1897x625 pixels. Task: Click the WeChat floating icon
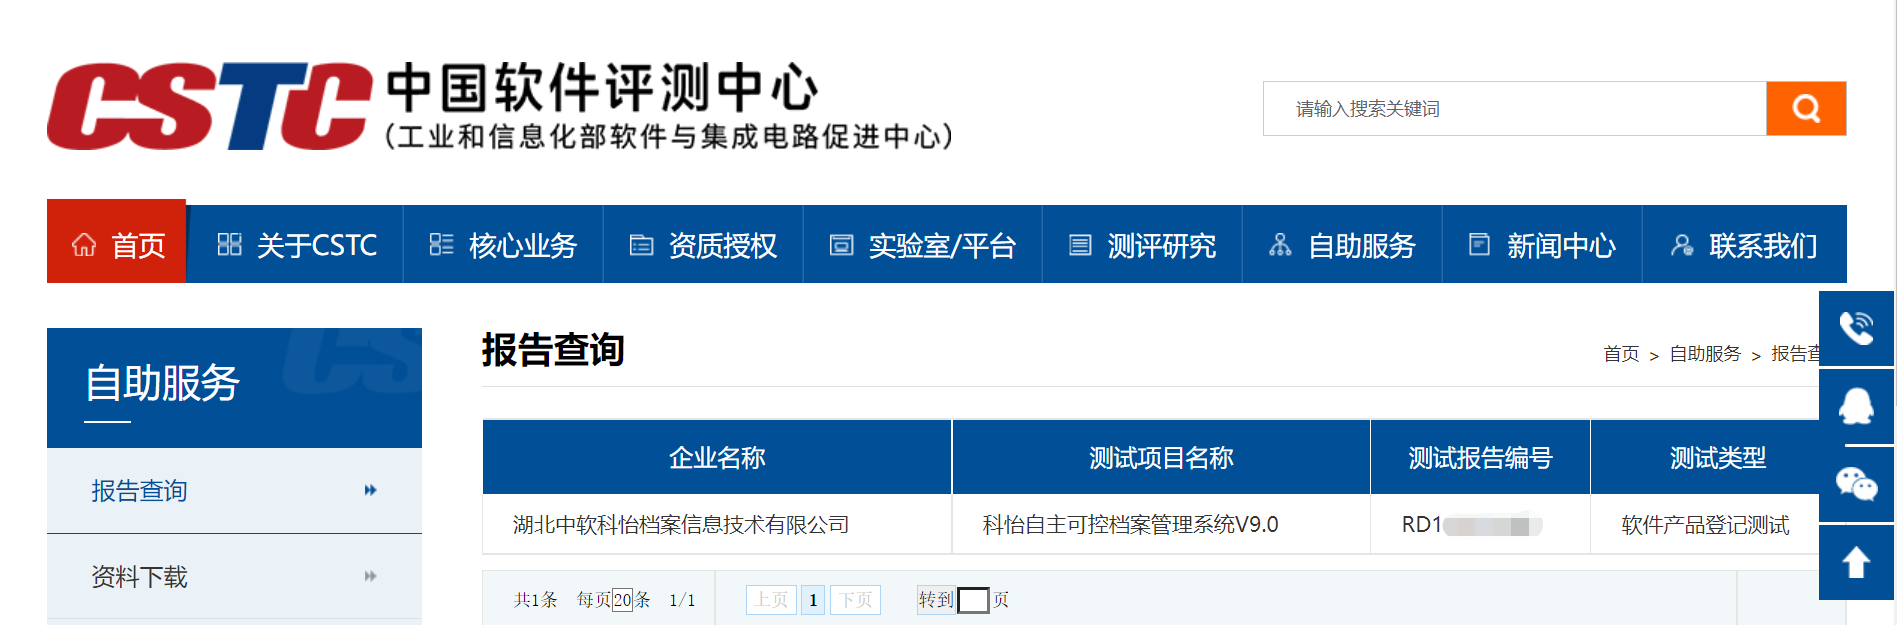pos(1856,484)
